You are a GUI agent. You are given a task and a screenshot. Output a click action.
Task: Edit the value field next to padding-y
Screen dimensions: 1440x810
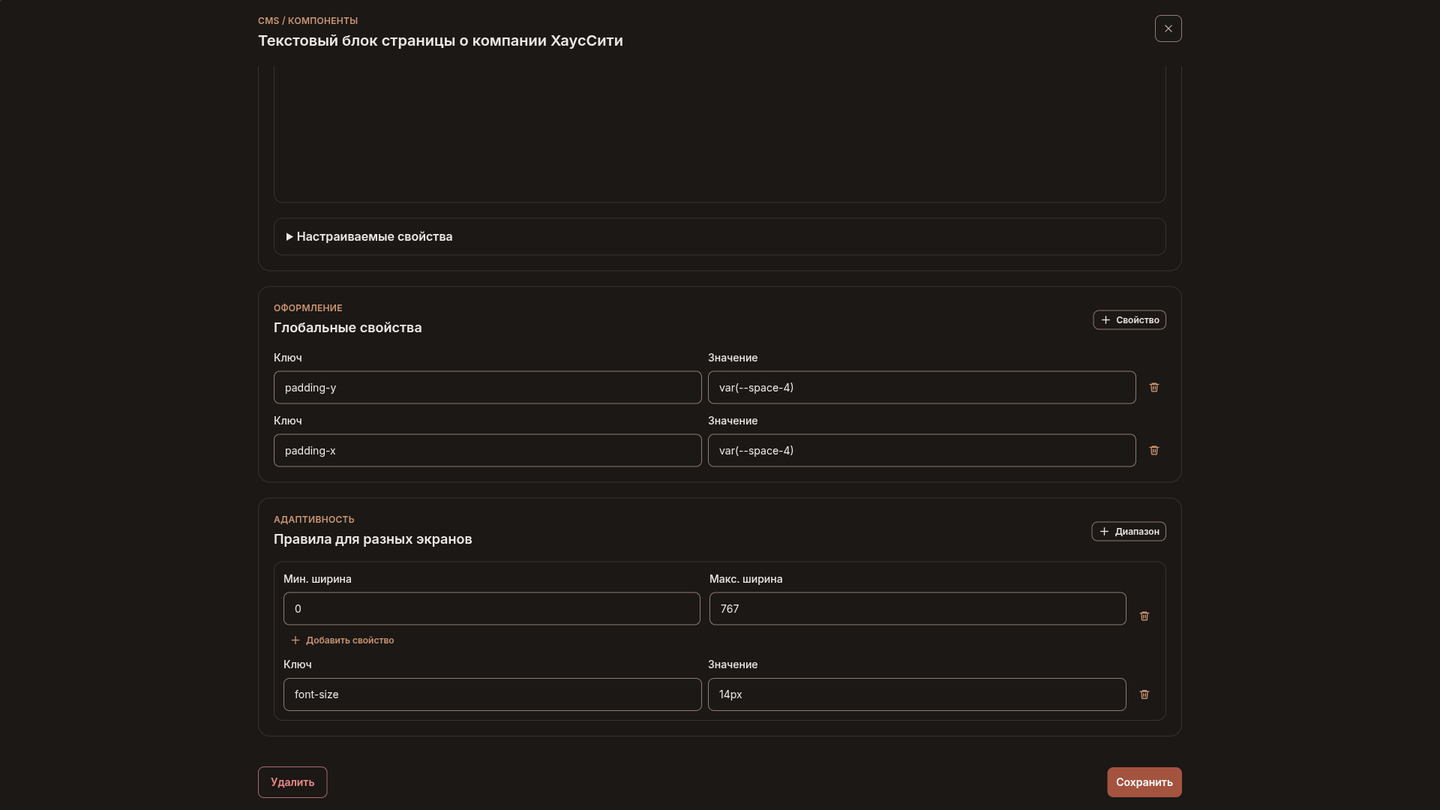pyautogui.click(x=922, y=387)
